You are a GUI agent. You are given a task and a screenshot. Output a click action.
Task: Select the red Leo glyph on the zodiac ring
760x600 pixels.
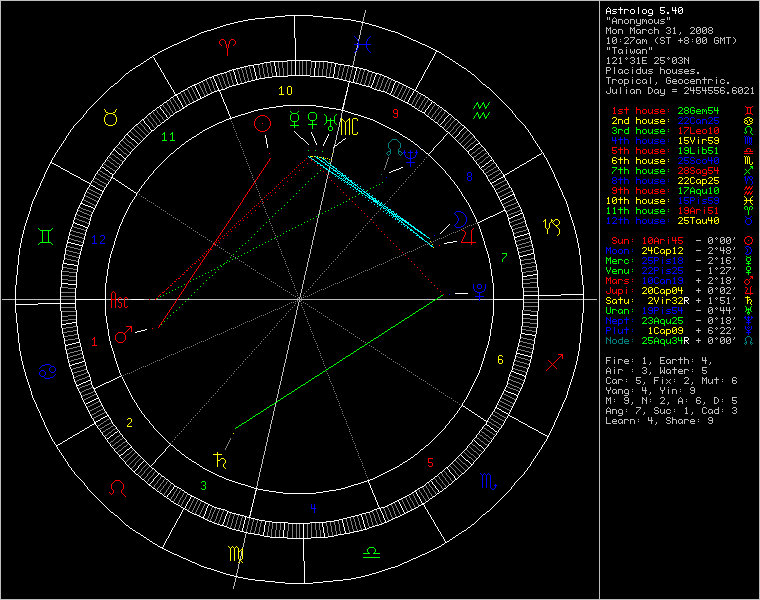(x=117, y=488)
